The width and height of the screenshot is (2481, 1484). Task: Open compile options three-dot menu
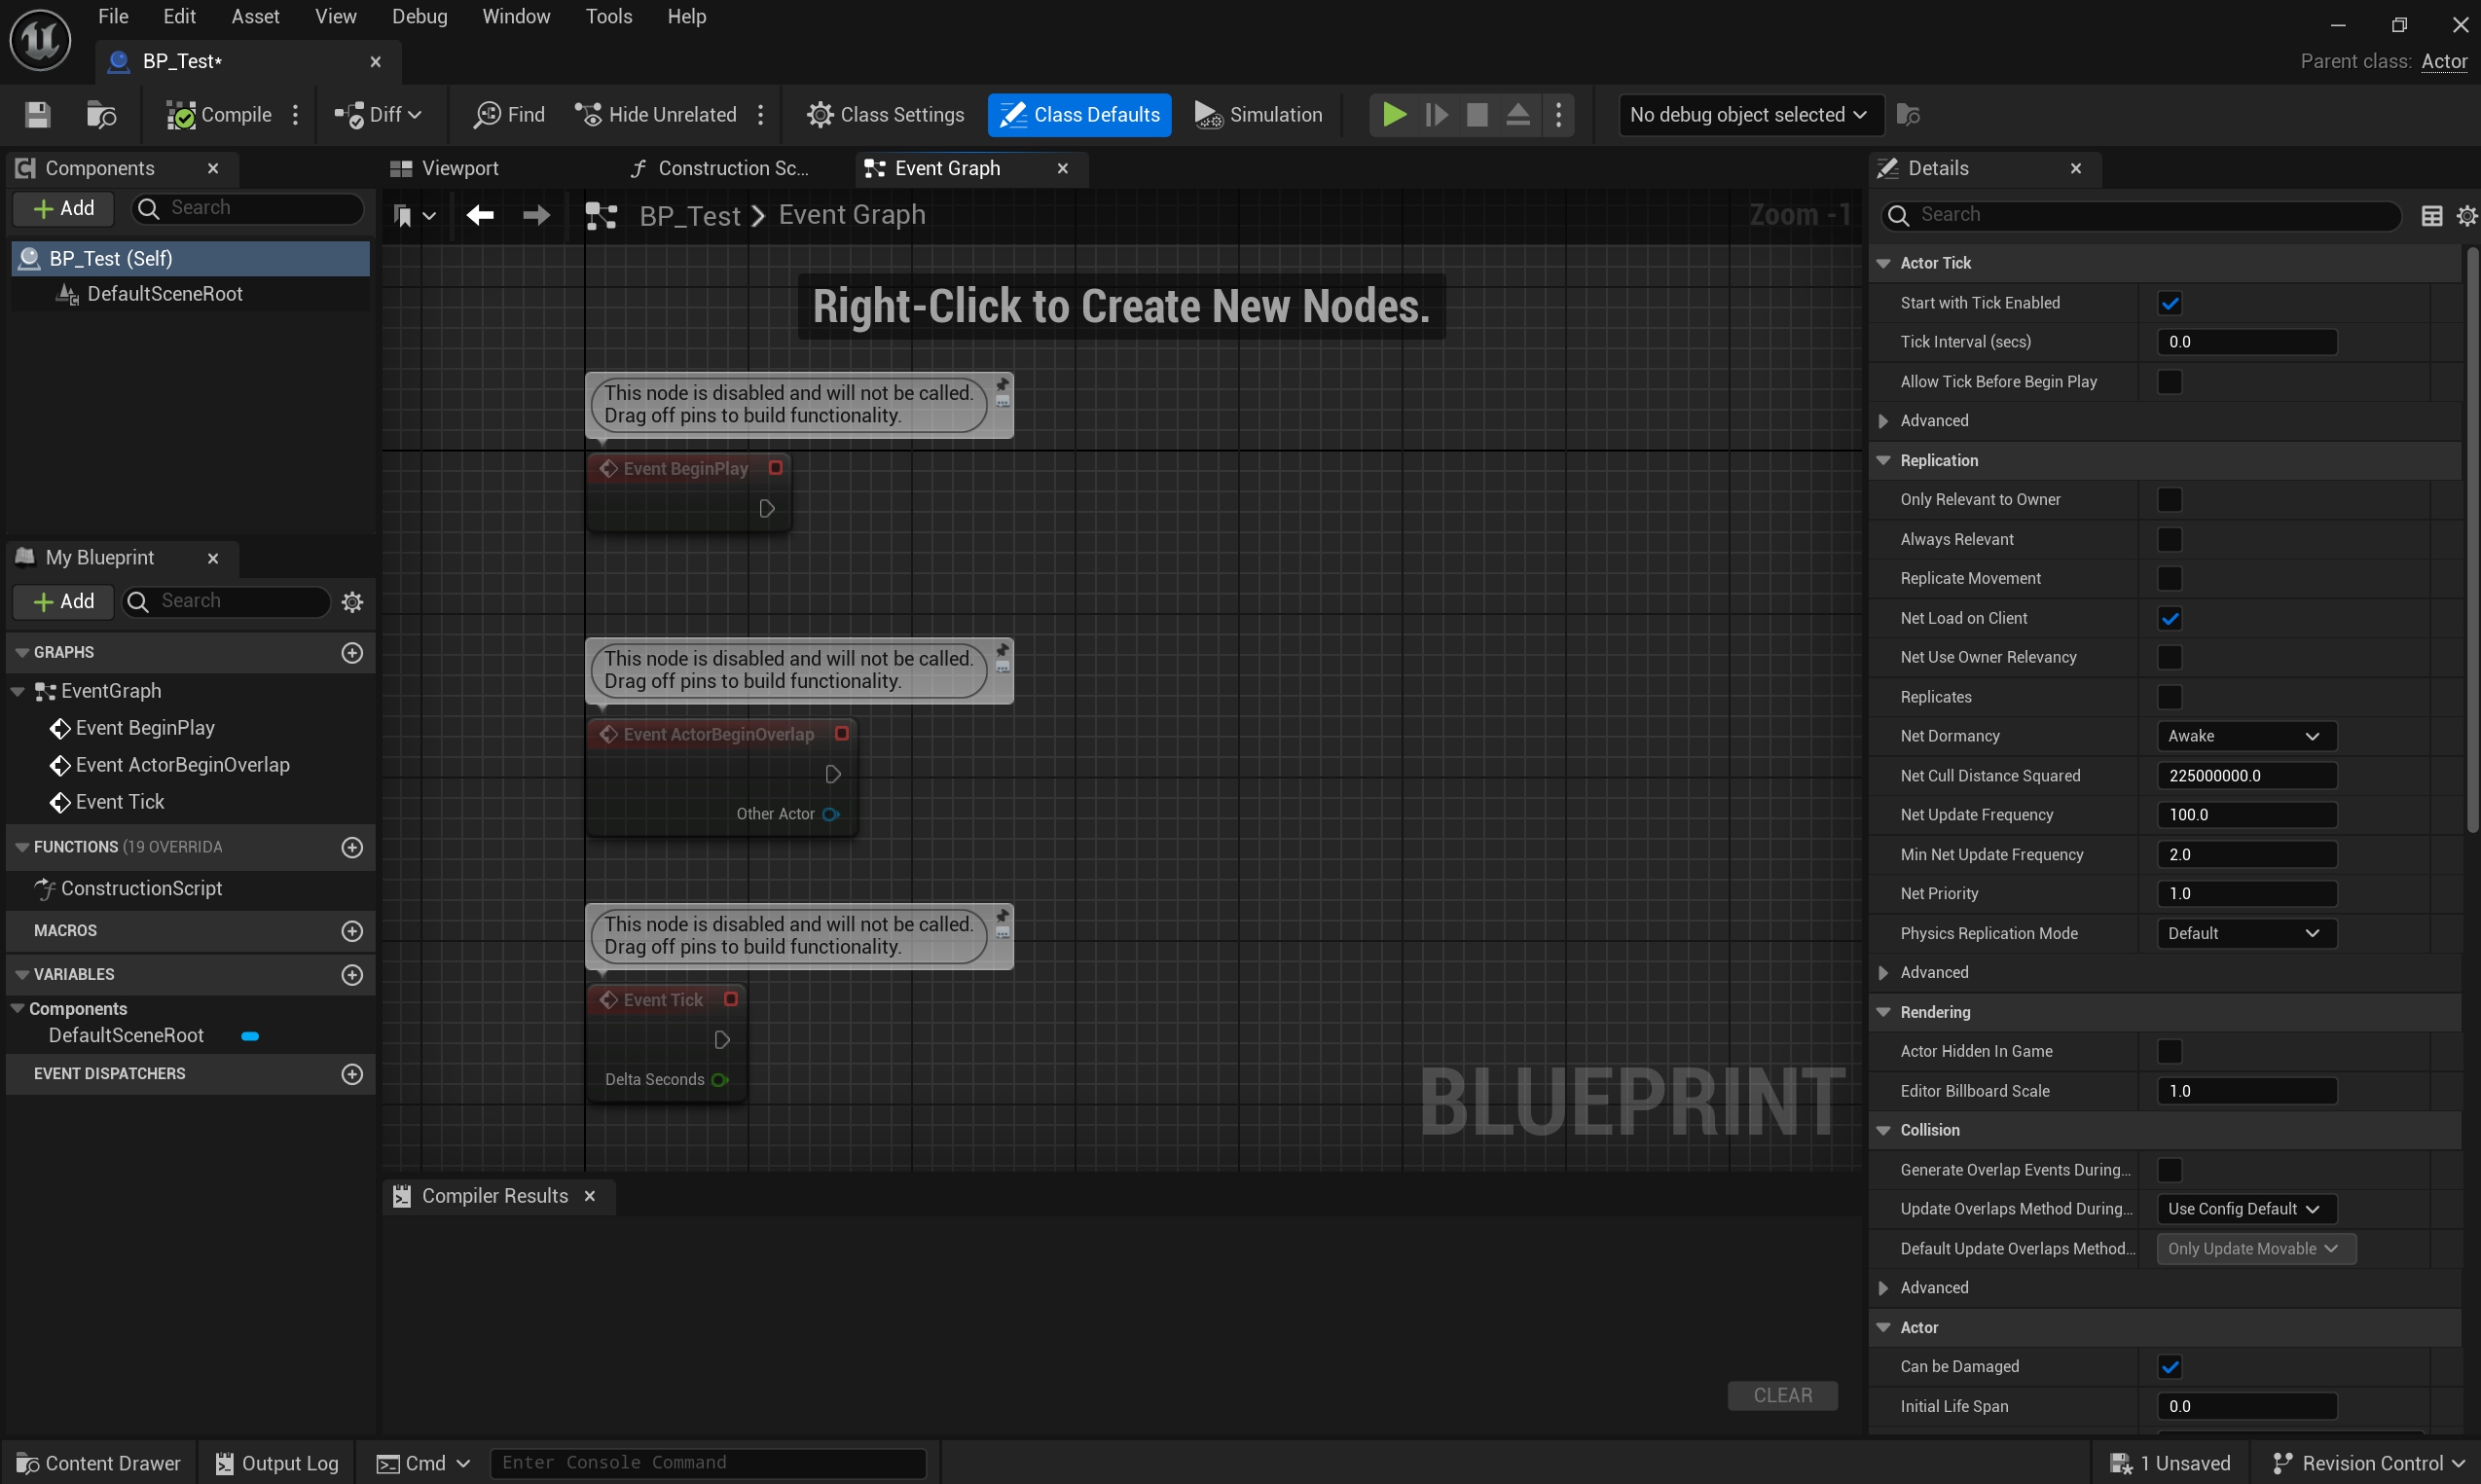pyautogui.click(x=295, y=115)
